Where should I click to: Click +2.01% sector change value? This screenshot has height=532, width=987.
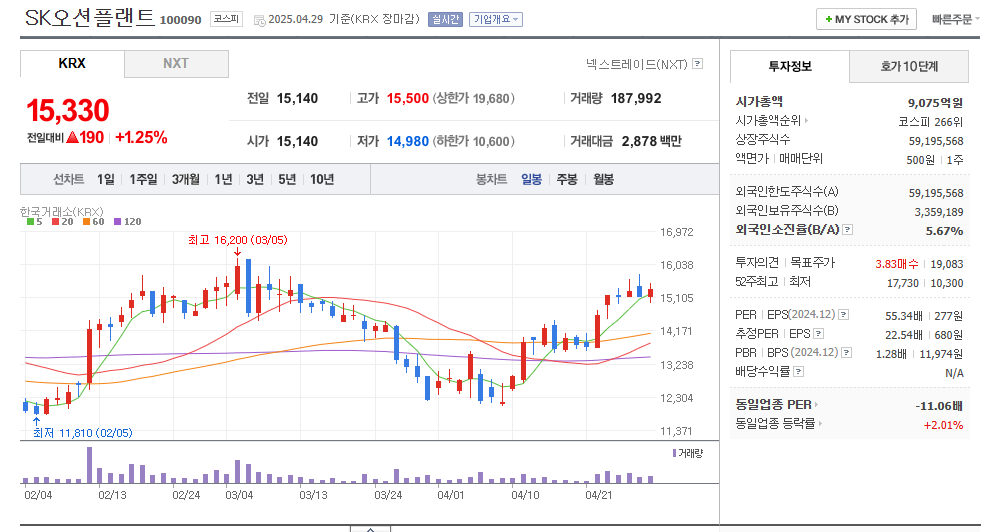point(943,425)
